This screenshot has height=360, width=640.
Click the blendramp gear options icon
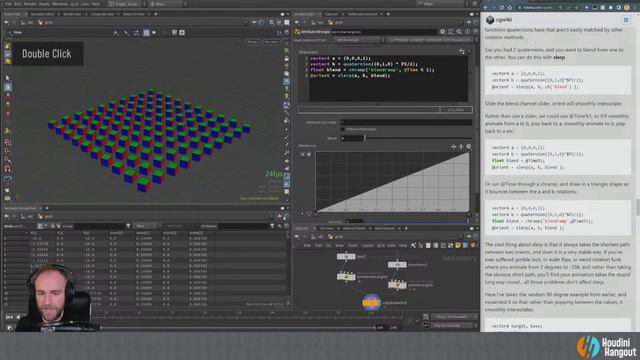[469, 146]
